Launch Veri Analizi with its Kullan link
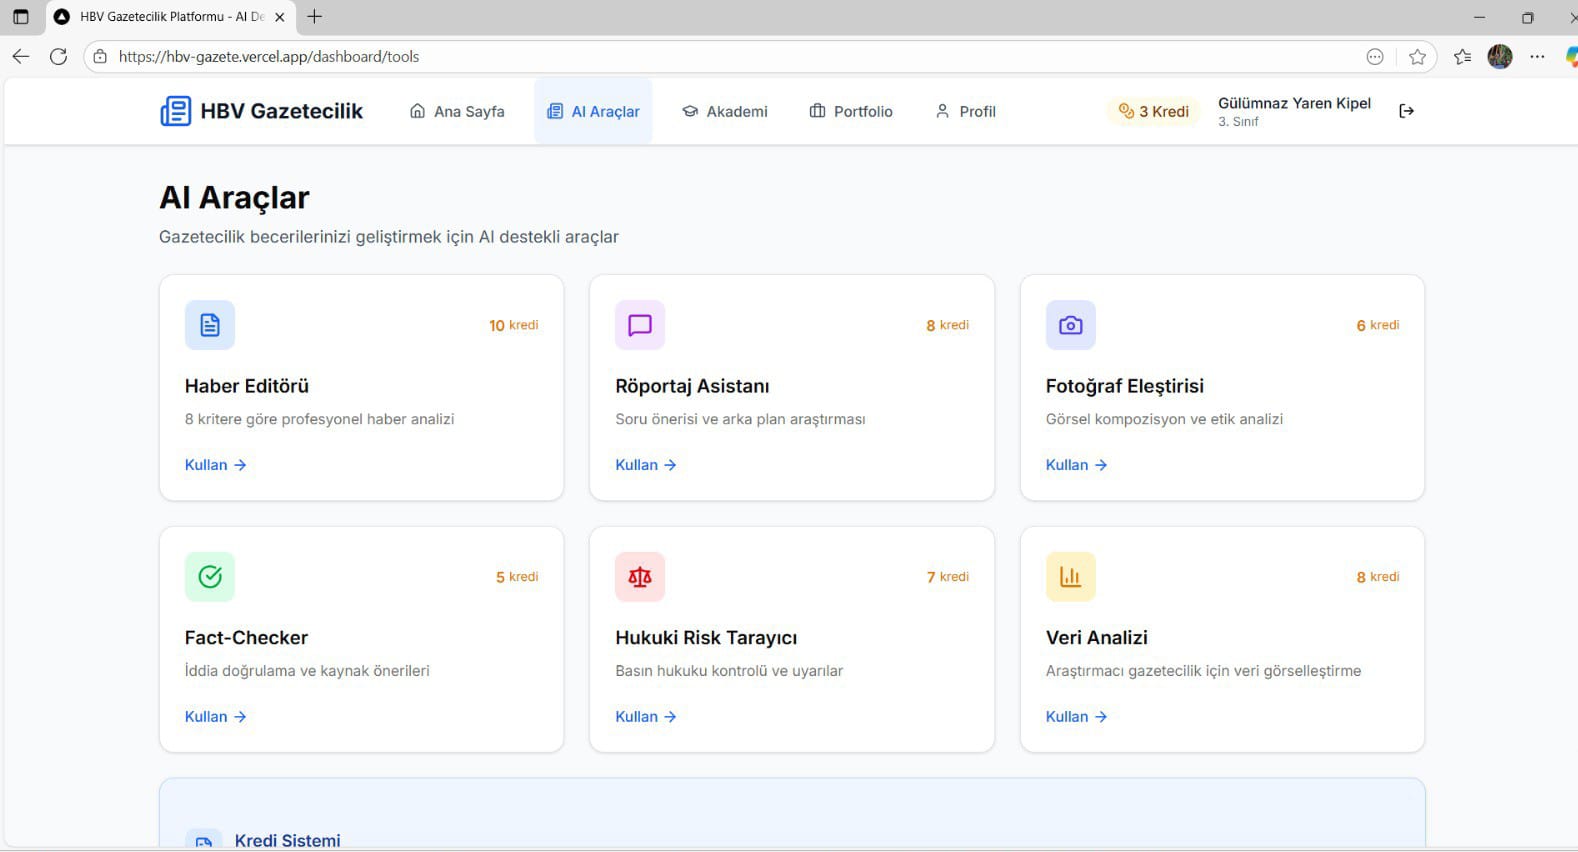The height and width of the screenshot is (852, 1578). point(1076,717)
